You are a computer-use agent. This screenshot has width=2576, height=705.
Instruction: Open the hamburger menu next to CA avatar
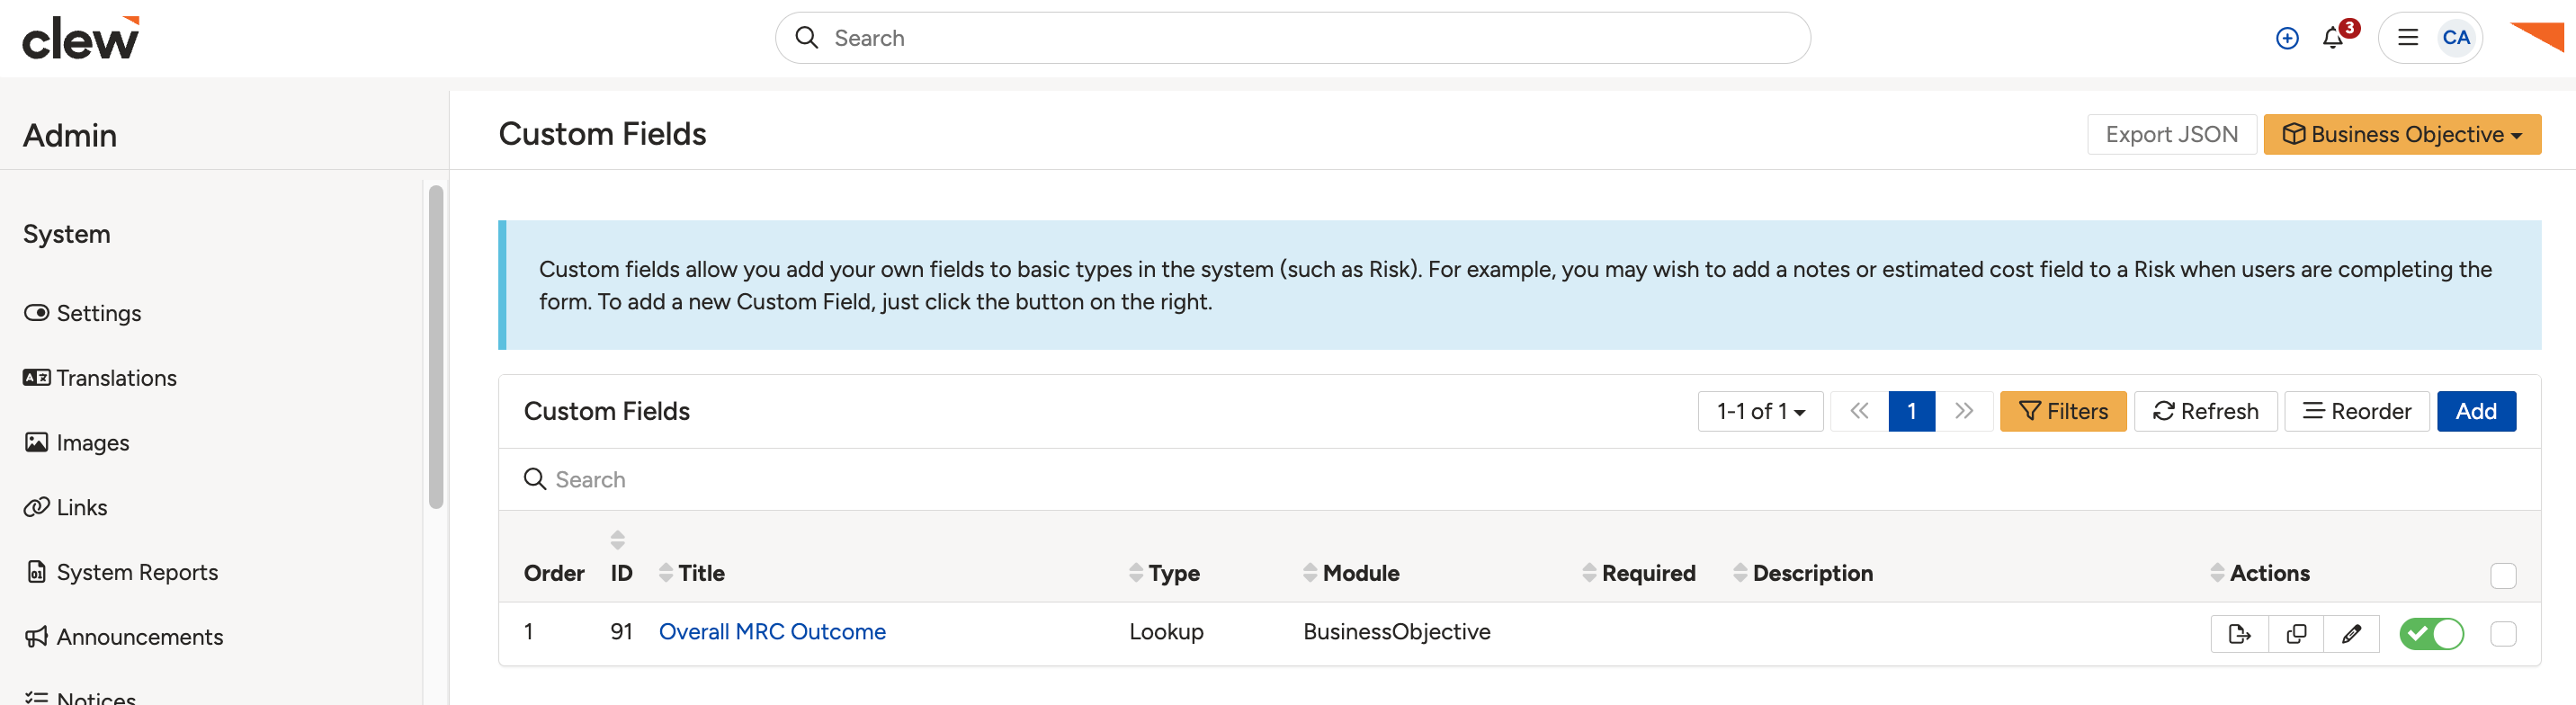(x=2407, y=38)
